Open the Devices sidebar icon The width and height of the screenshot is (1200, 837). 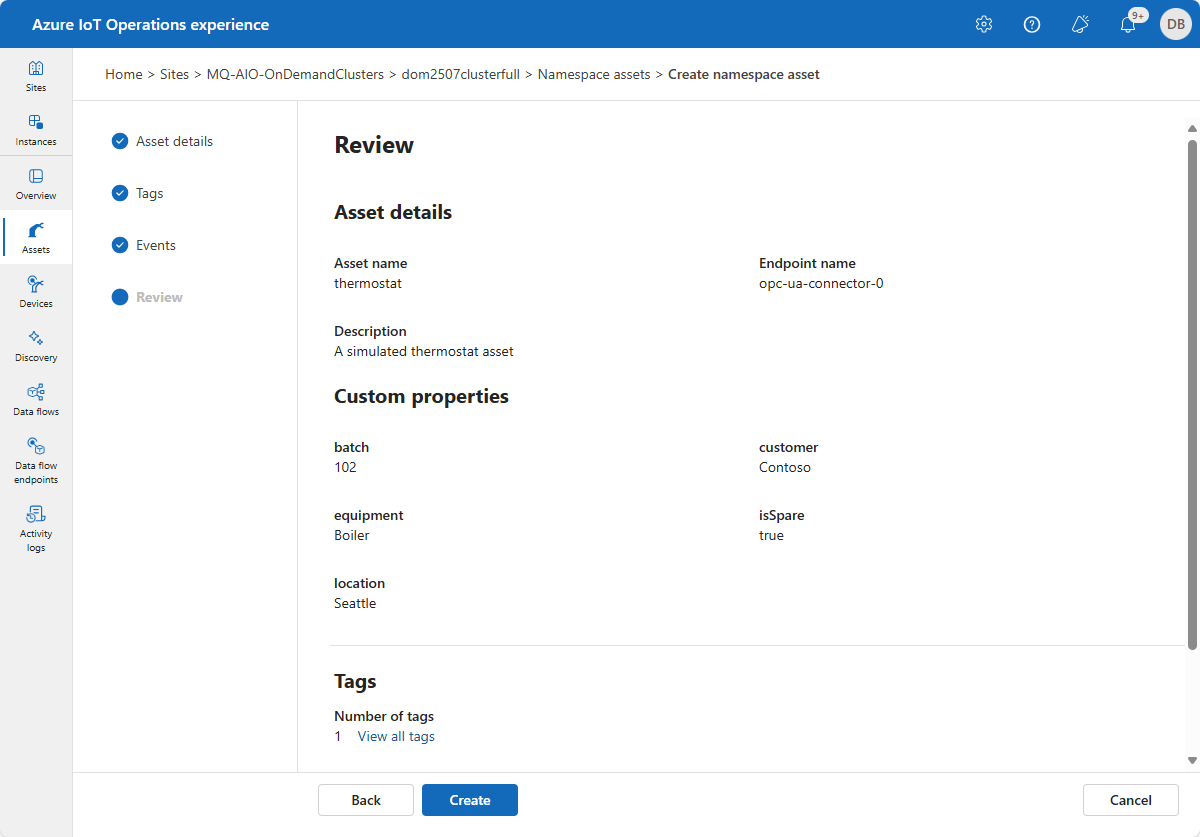tap(36, 292)
